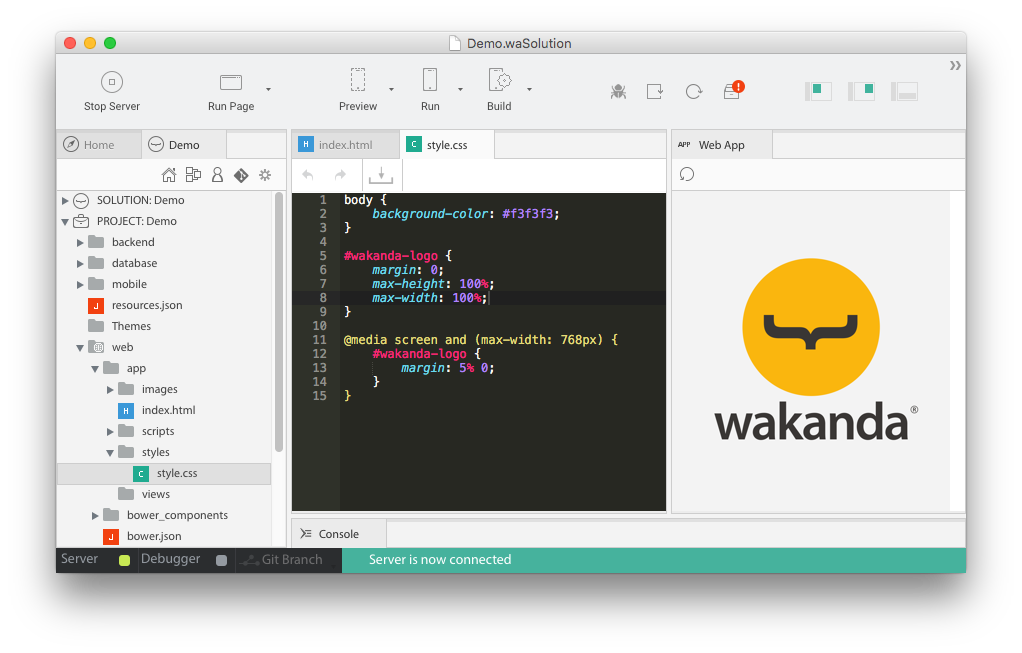Select style.css in the file tree

coord(164,474)
